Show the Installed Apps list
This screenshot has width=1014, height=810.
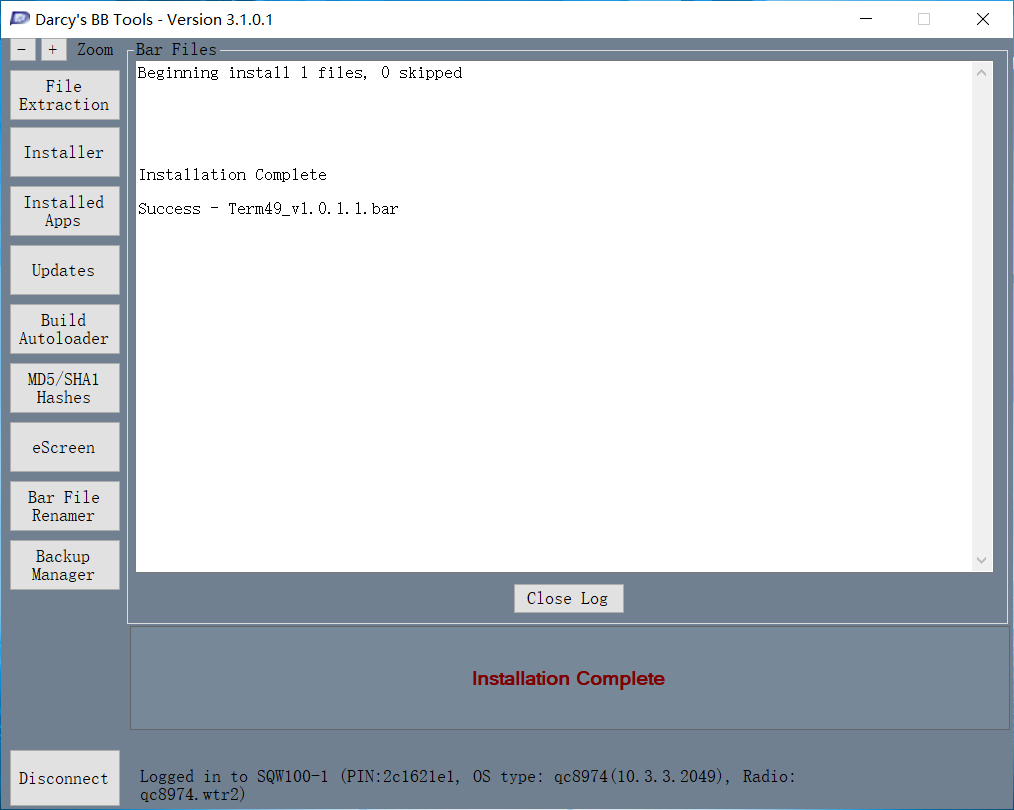click(x=64, y=211)
